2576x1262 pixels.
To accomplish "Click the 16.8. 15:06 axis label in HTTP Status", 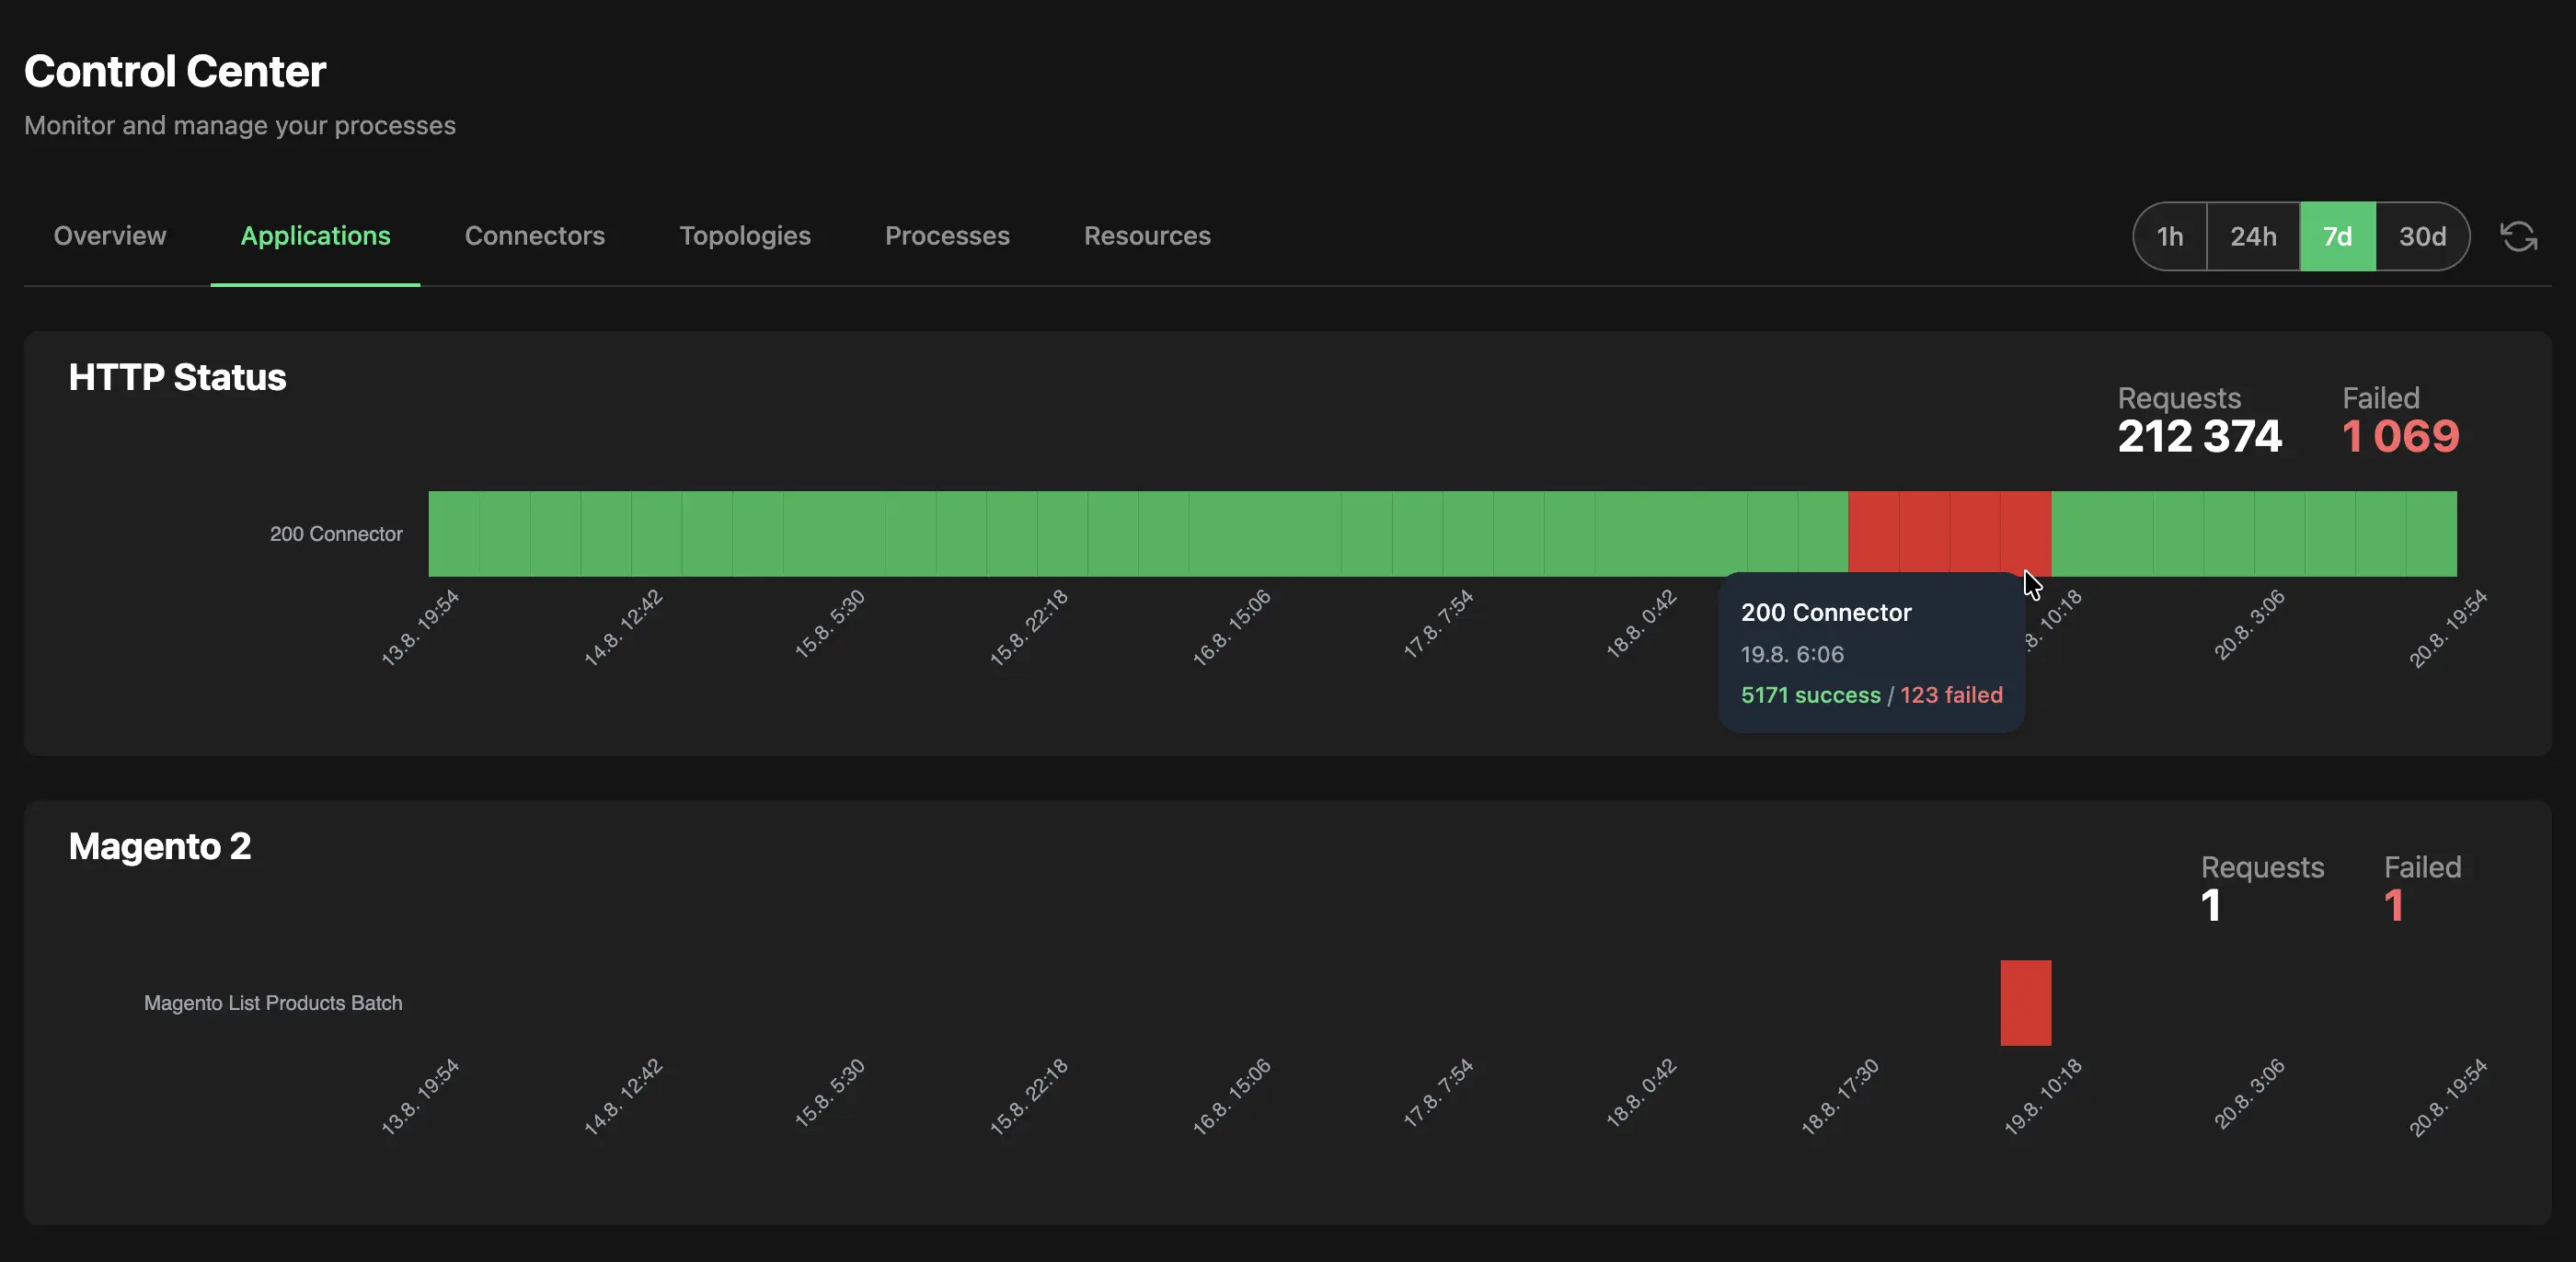I will point(1231,627).
